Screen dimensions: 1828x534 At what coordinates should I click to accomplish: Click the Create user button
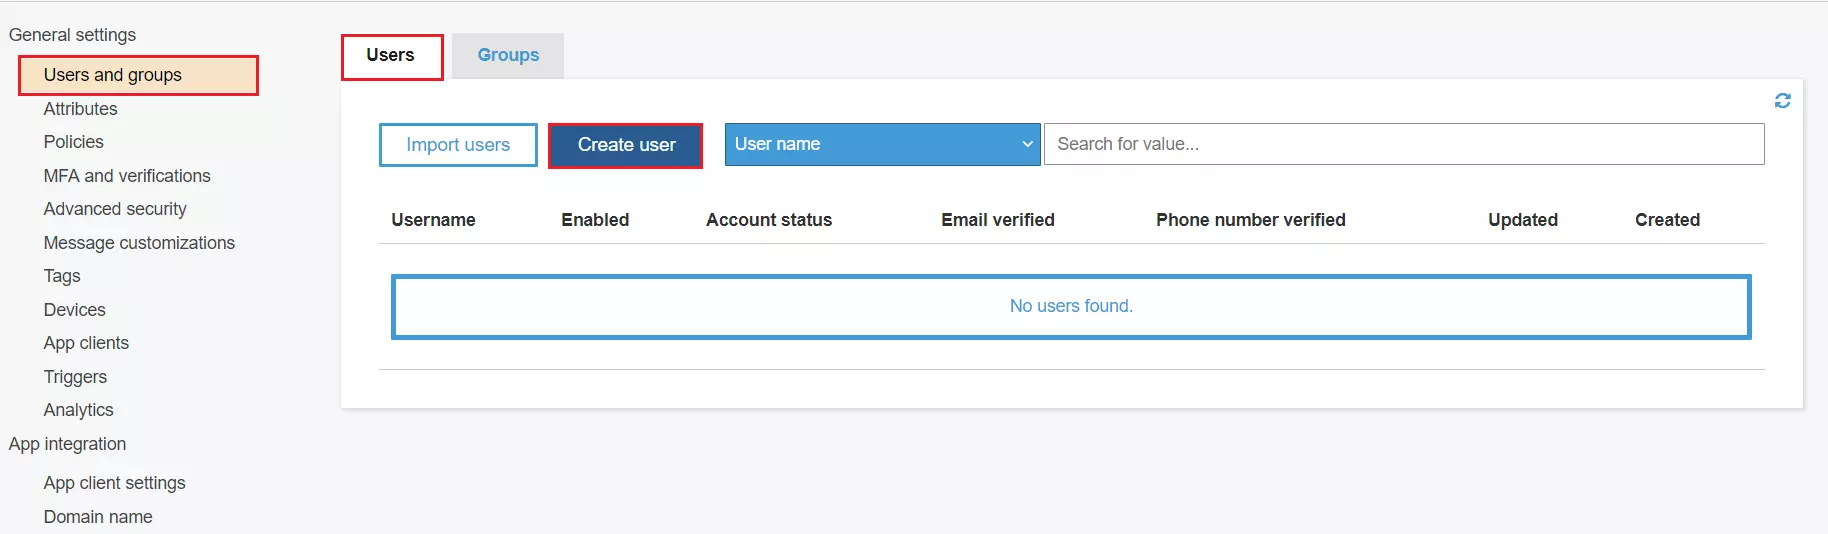[x=626, y=145]
